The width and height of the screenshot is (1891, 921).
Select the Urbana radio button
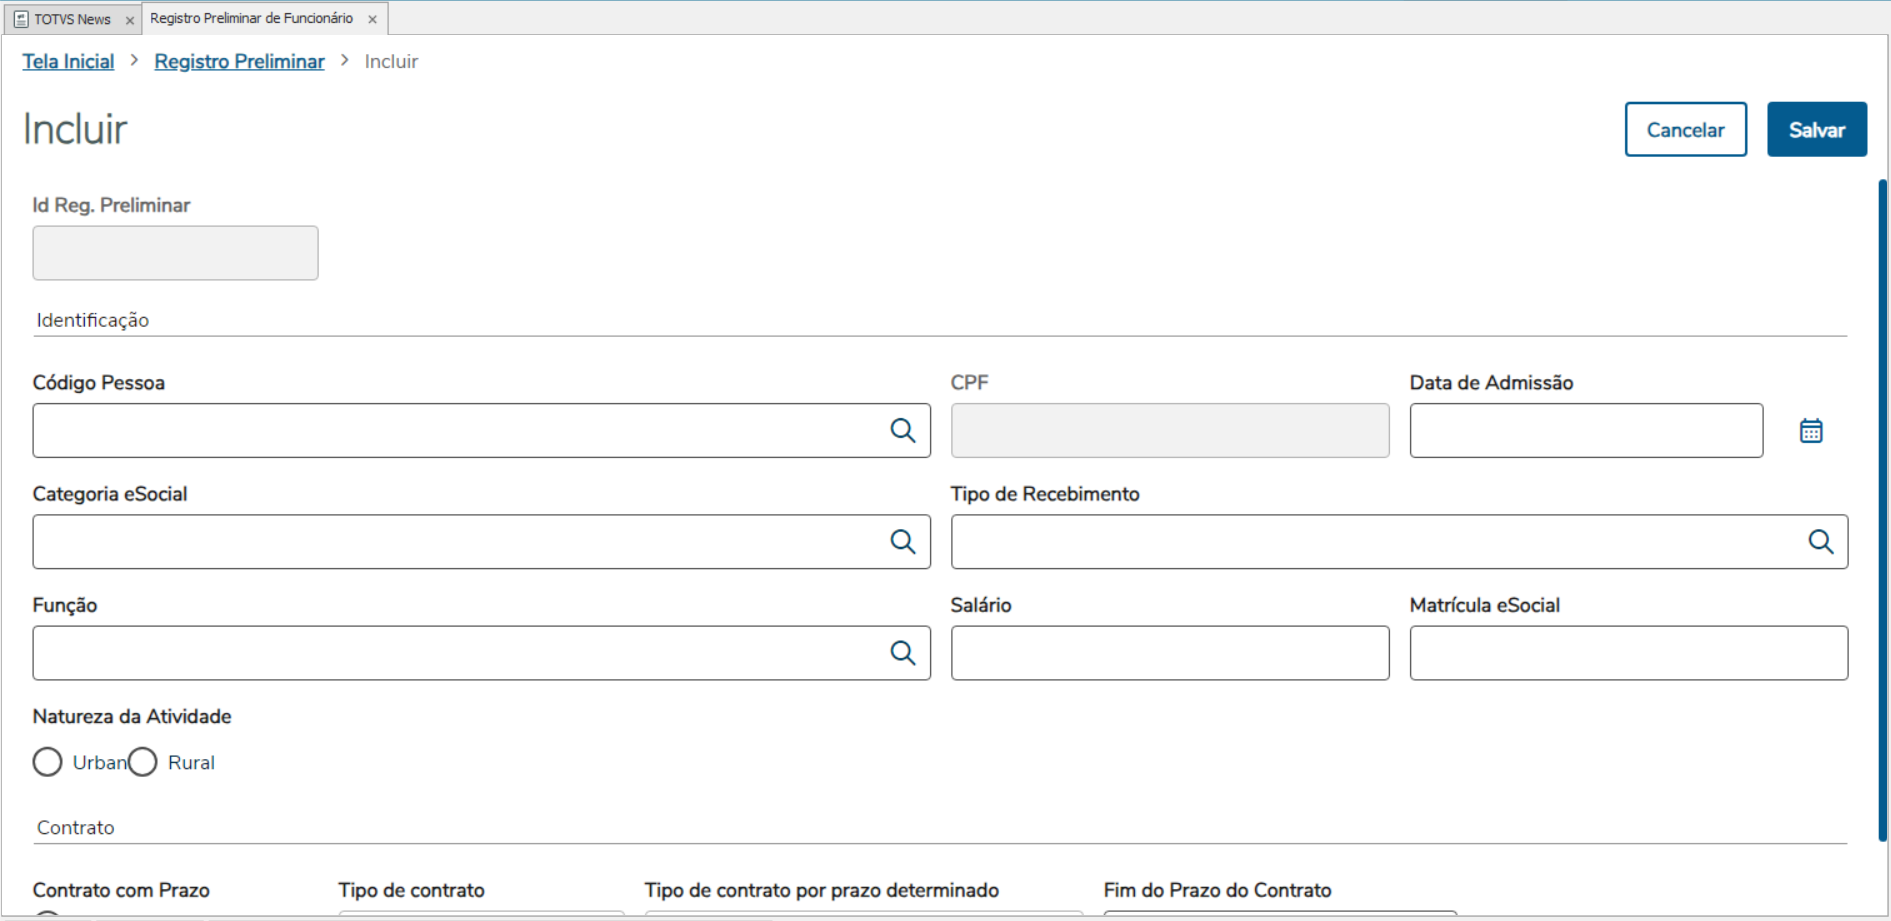(x=47, y=762)
